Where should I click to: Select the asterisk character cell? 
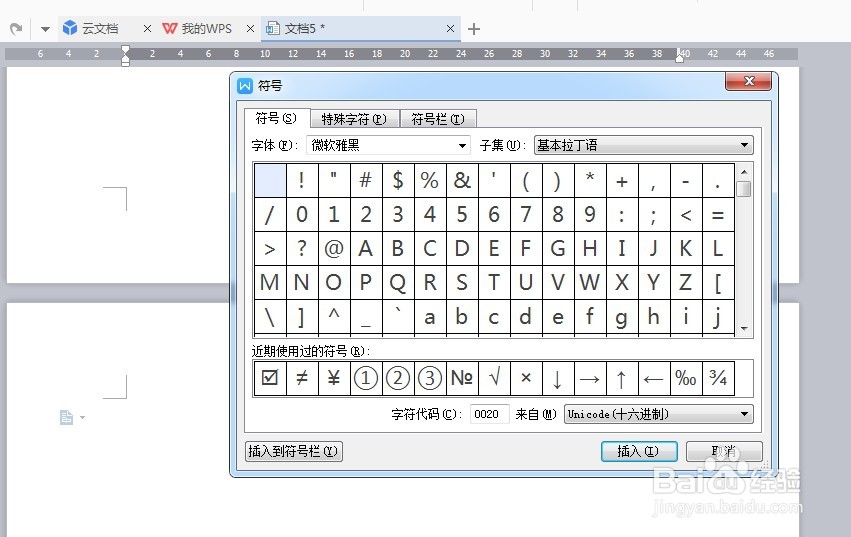(x=590, y=180)
